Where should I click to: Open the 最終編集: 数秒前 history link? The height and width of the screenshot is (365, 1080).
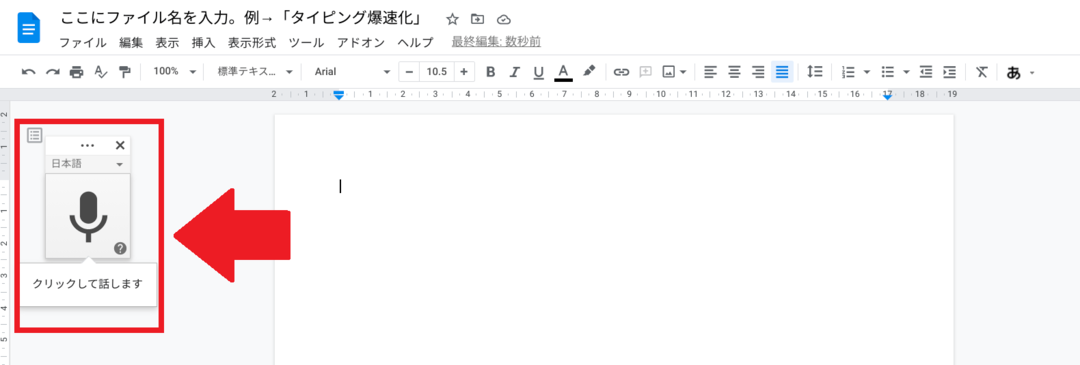[x=496, y=42]
